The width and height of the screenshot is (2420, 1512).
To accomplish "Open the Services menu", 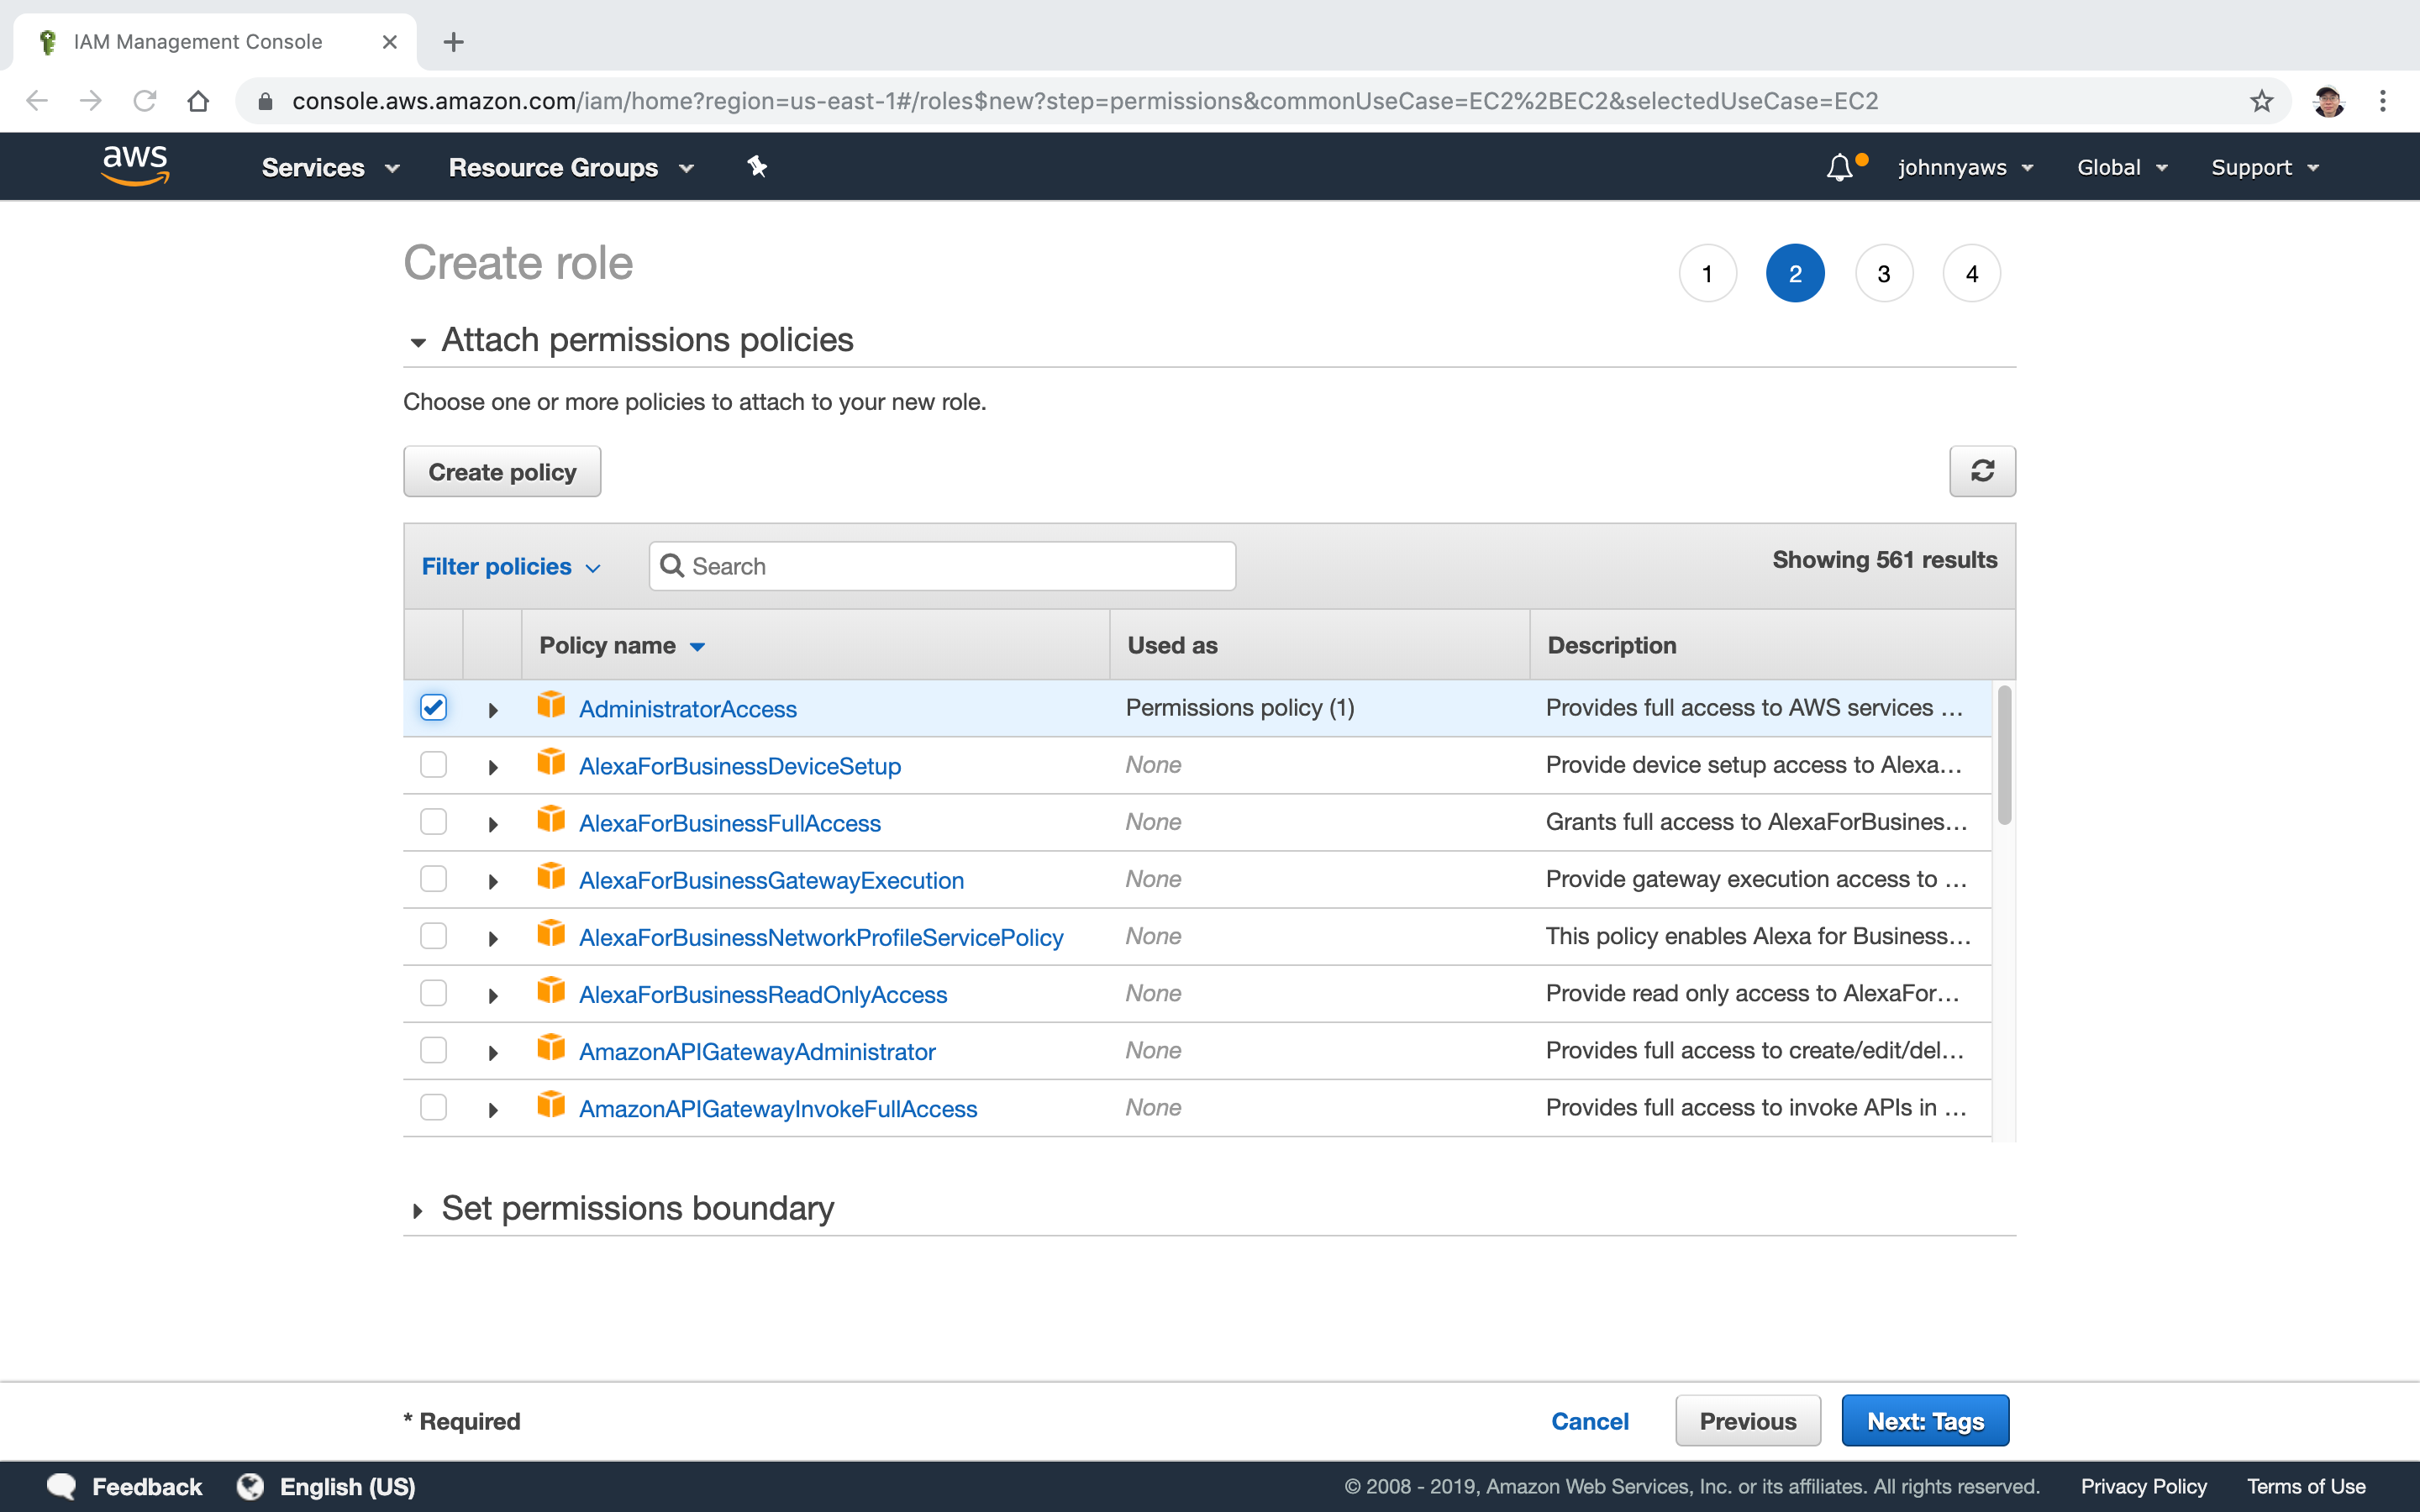I will click(x=331, y=167).
